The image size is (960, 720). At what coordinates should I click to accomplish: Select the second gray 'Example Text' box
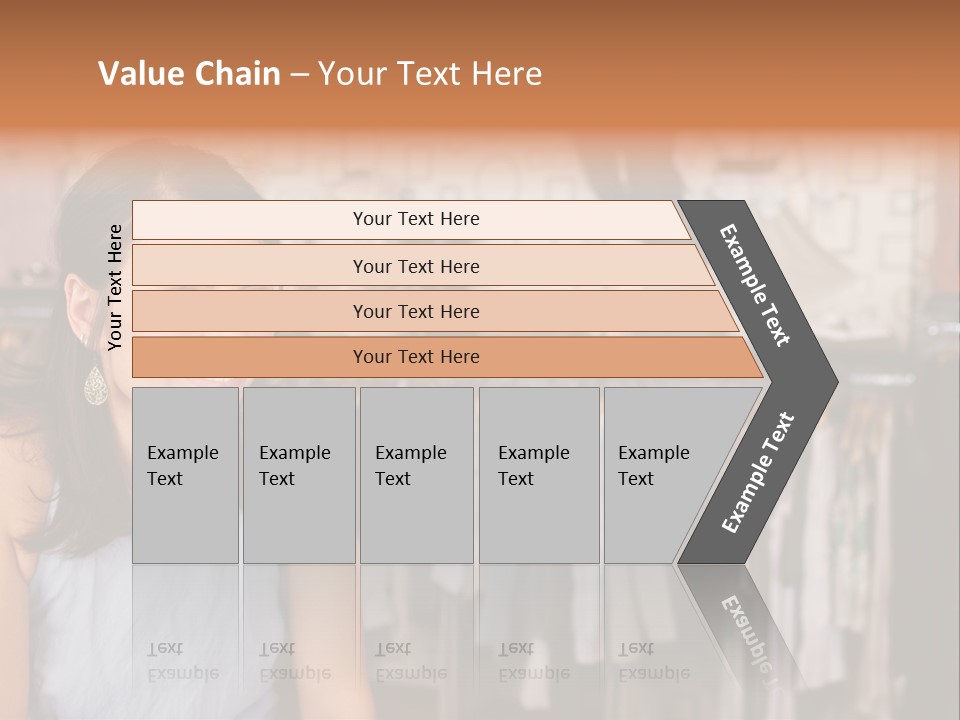coord(298,474)
